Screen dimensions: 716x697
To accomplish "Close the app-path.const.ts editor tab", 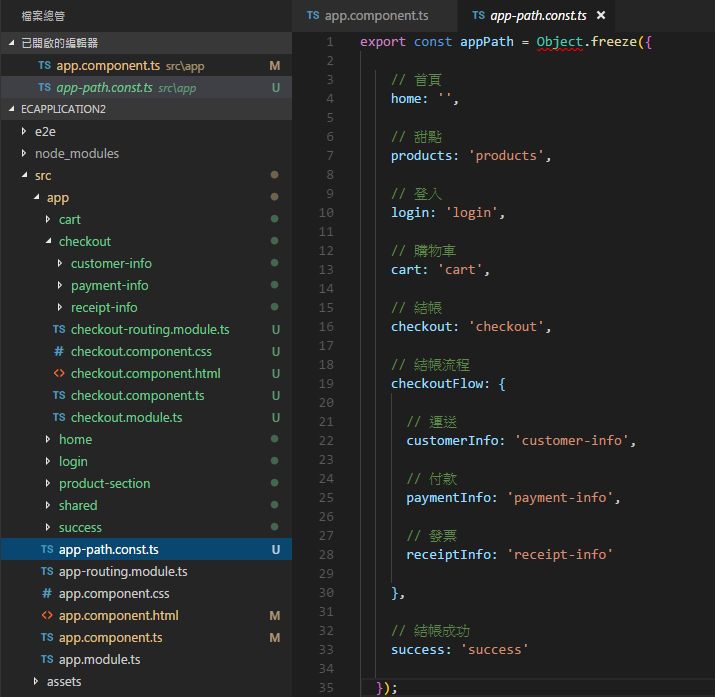I will (601, 16).
